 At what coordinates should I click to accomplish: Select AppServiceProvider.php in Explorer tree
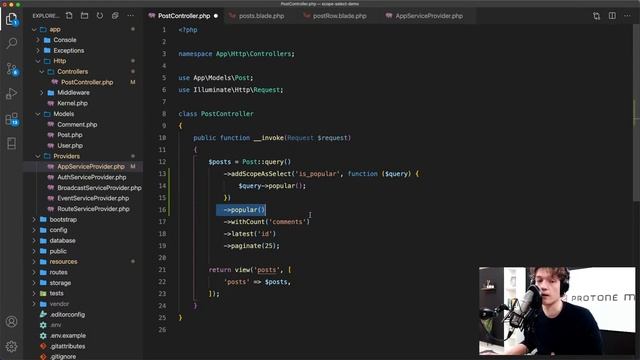pyautogui.click(x=91, y=167)
